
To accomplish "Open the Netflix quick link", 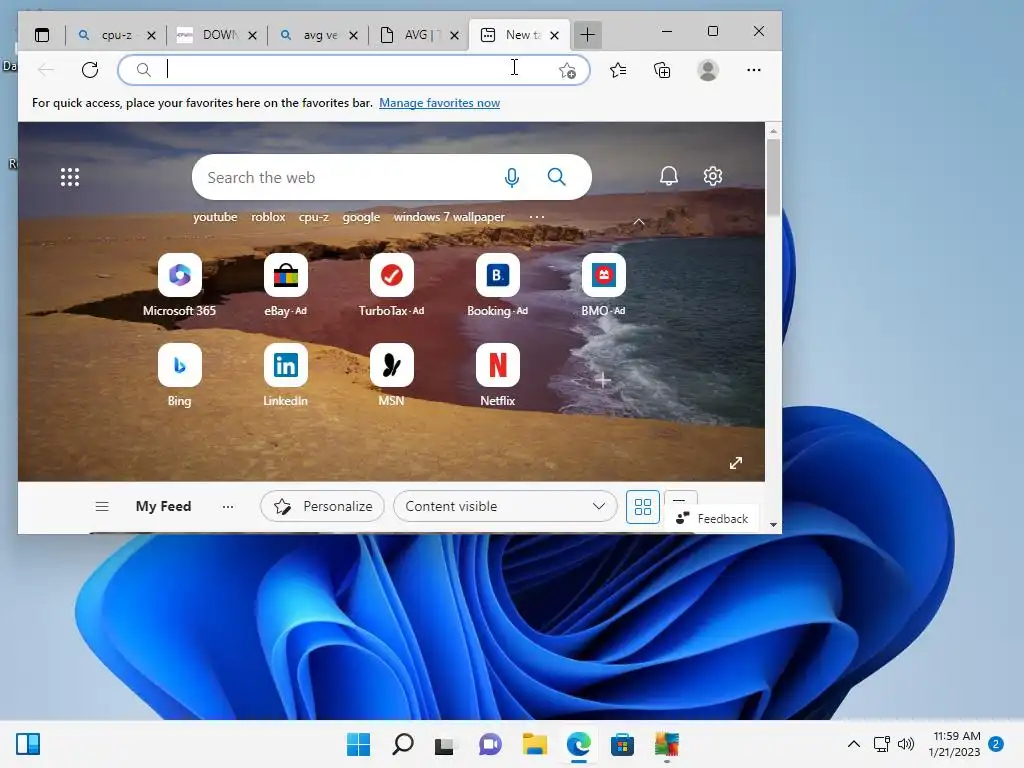I will coord(498,375).
